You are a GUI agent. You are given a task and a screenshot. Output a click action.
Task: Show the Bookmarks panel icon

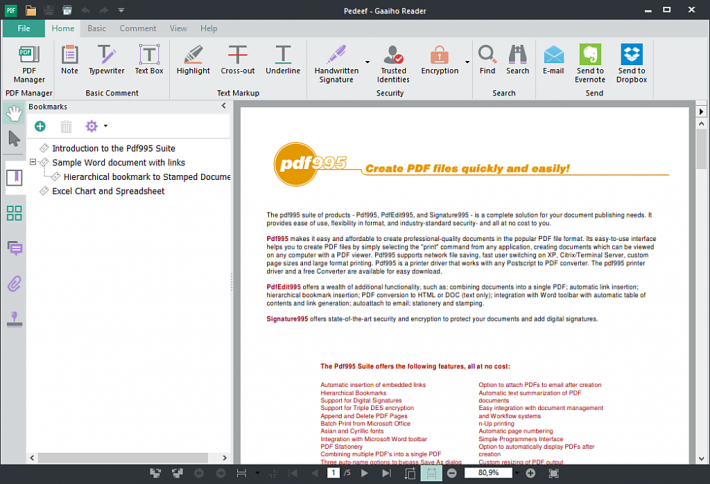14,177
